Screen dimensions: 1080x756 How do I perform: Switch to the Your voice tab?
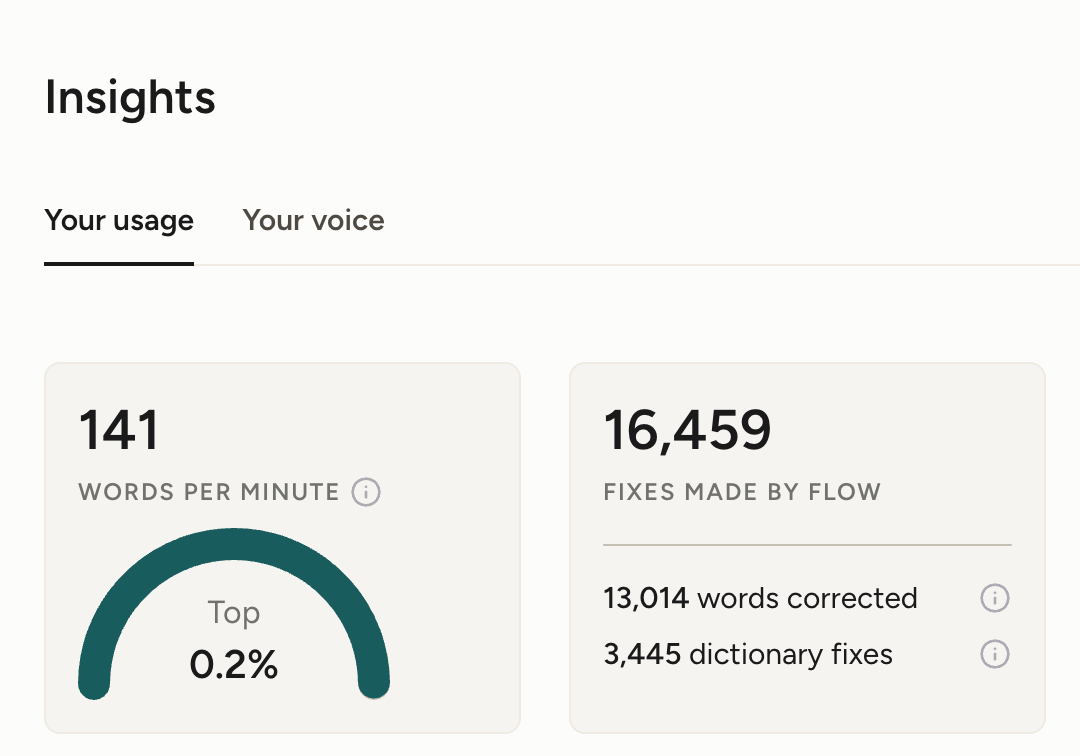pos(313,220)
